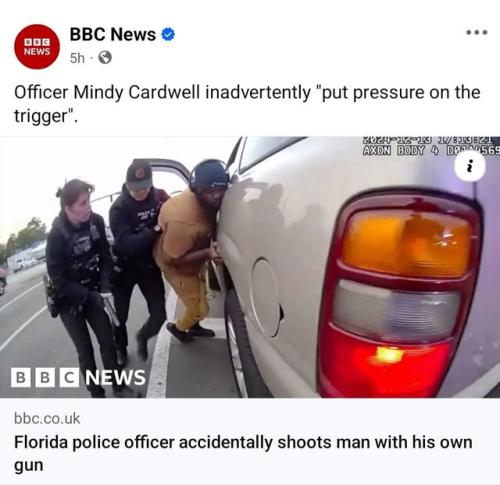Click the word "trigger" in the post caption

(x=41, y=116)
